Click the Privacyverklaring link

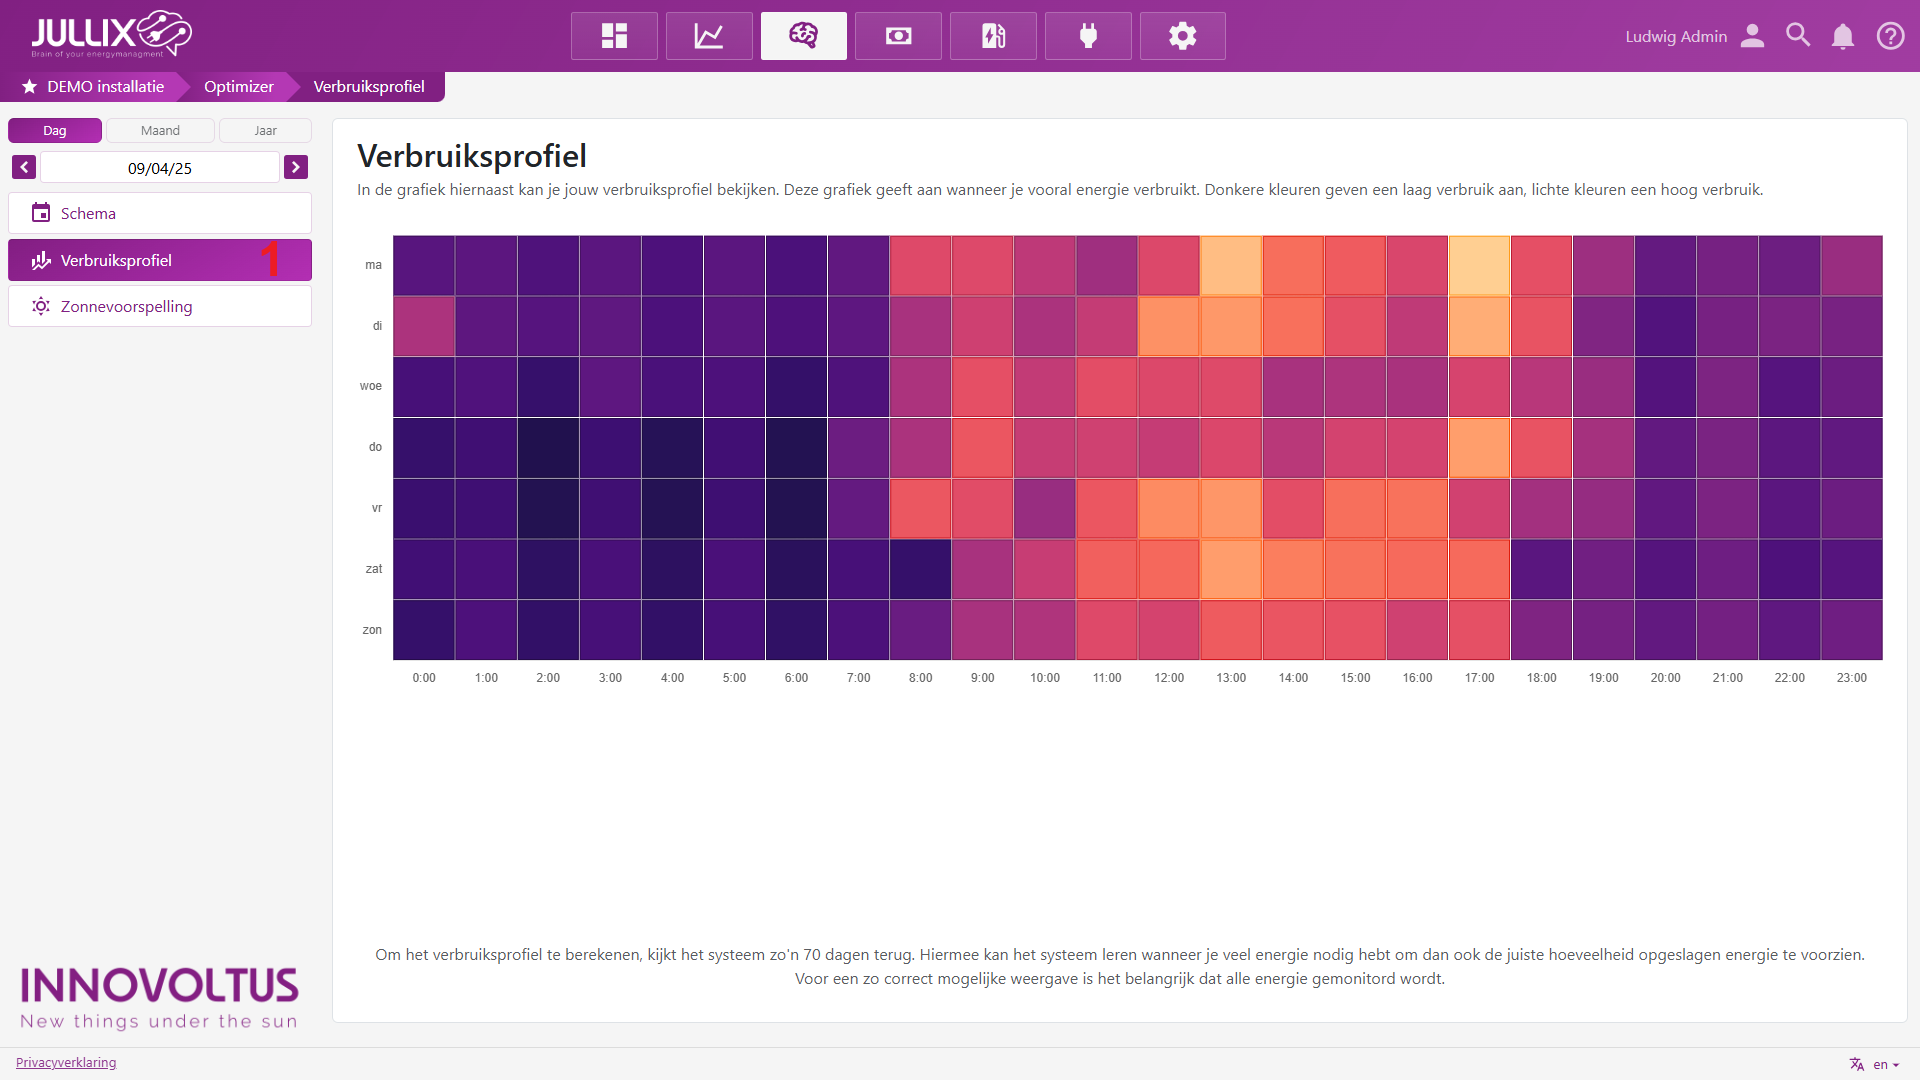(66, 1062)
